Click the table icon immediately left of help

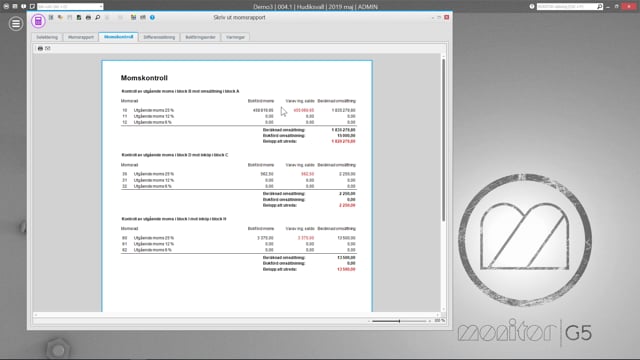[143, 18]
